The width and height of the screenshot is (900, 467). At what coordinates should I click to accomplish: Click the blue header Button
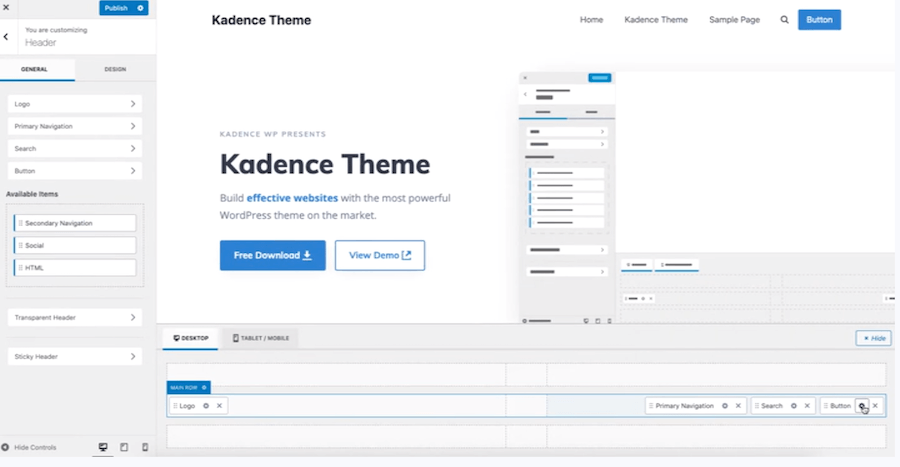[819, 20]
